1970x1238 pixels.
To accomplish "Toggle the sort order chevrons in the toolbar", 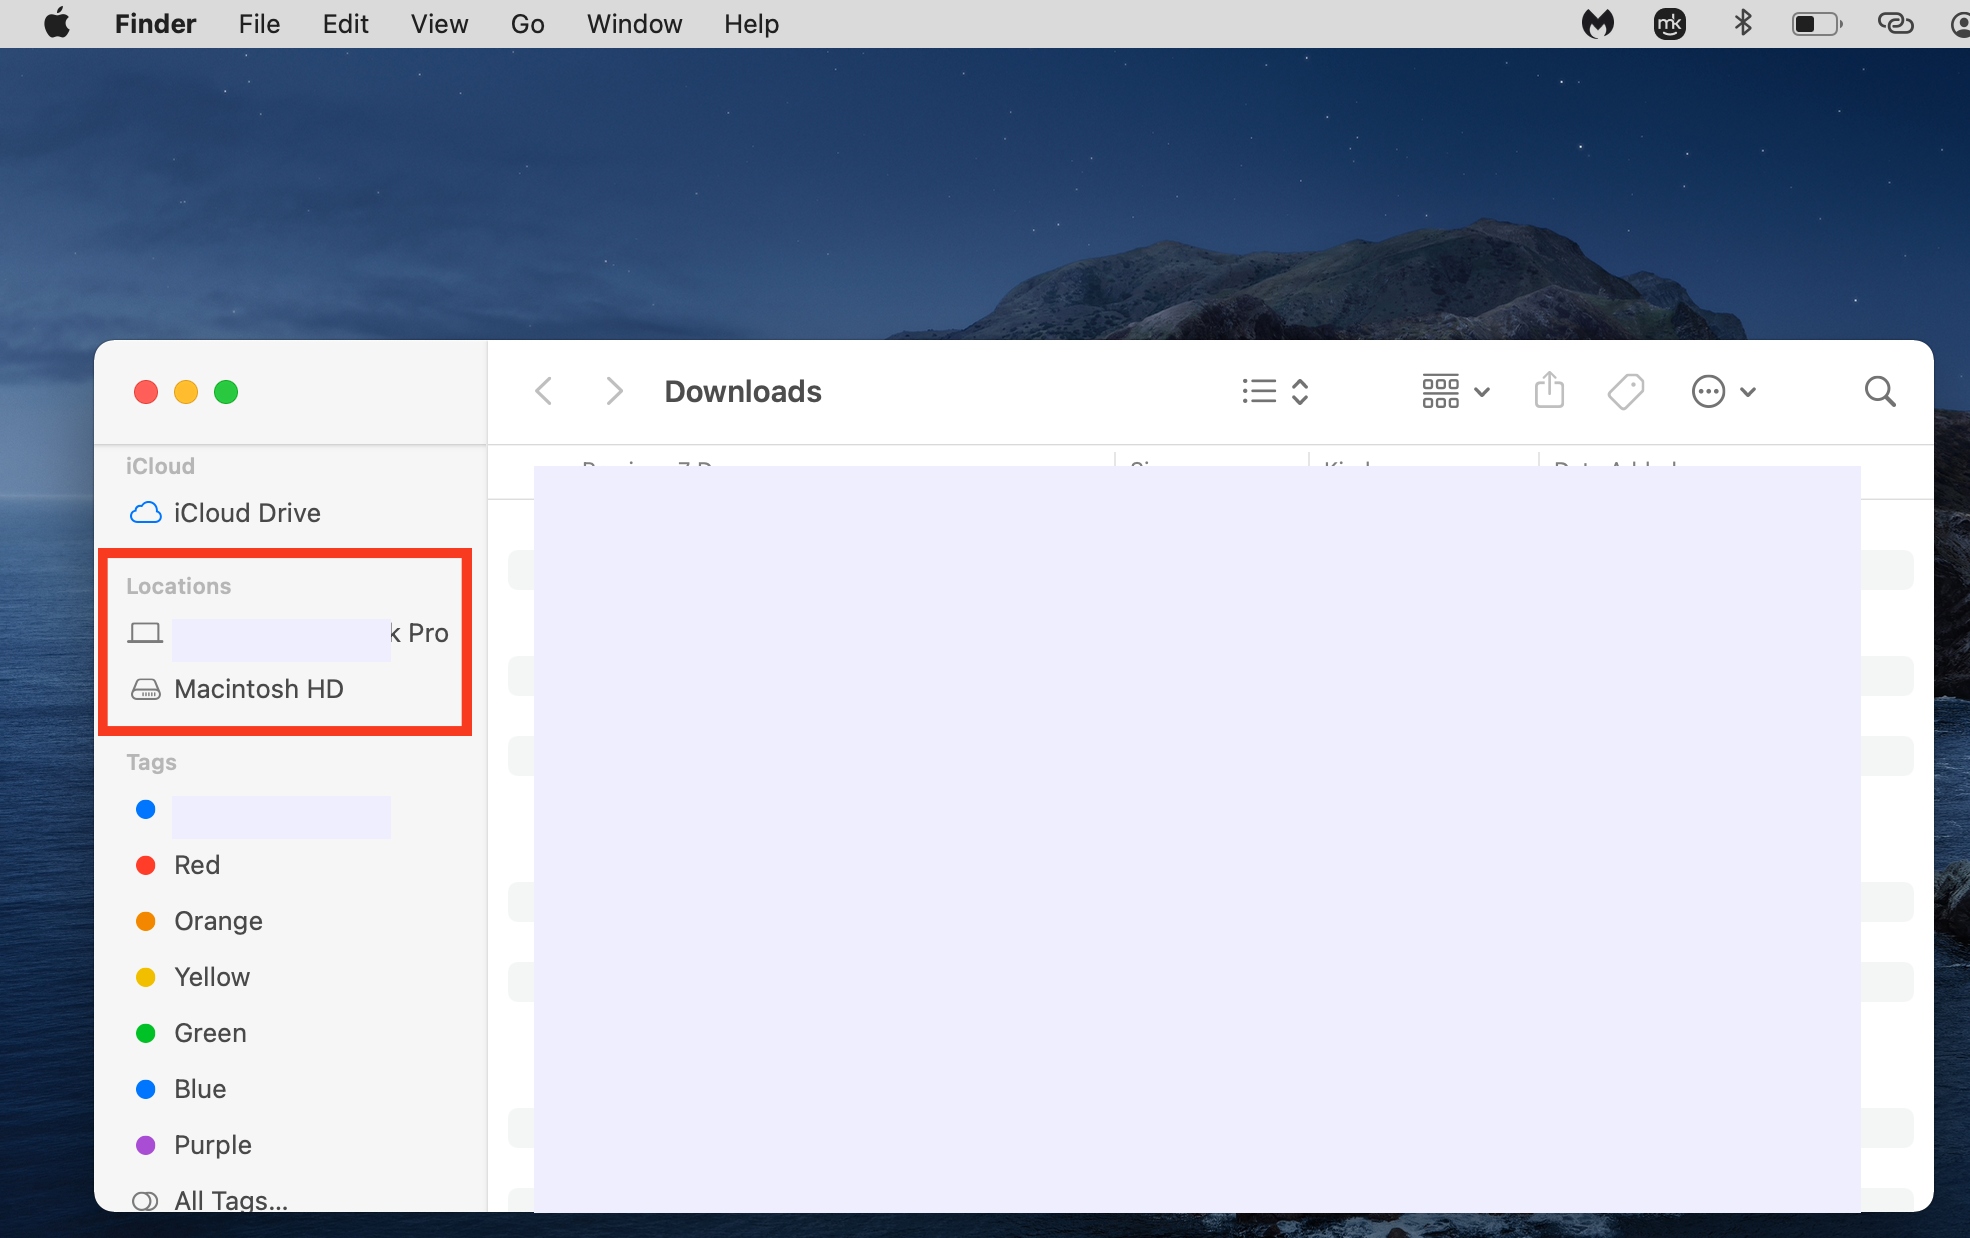I will tap(1300, 391).
